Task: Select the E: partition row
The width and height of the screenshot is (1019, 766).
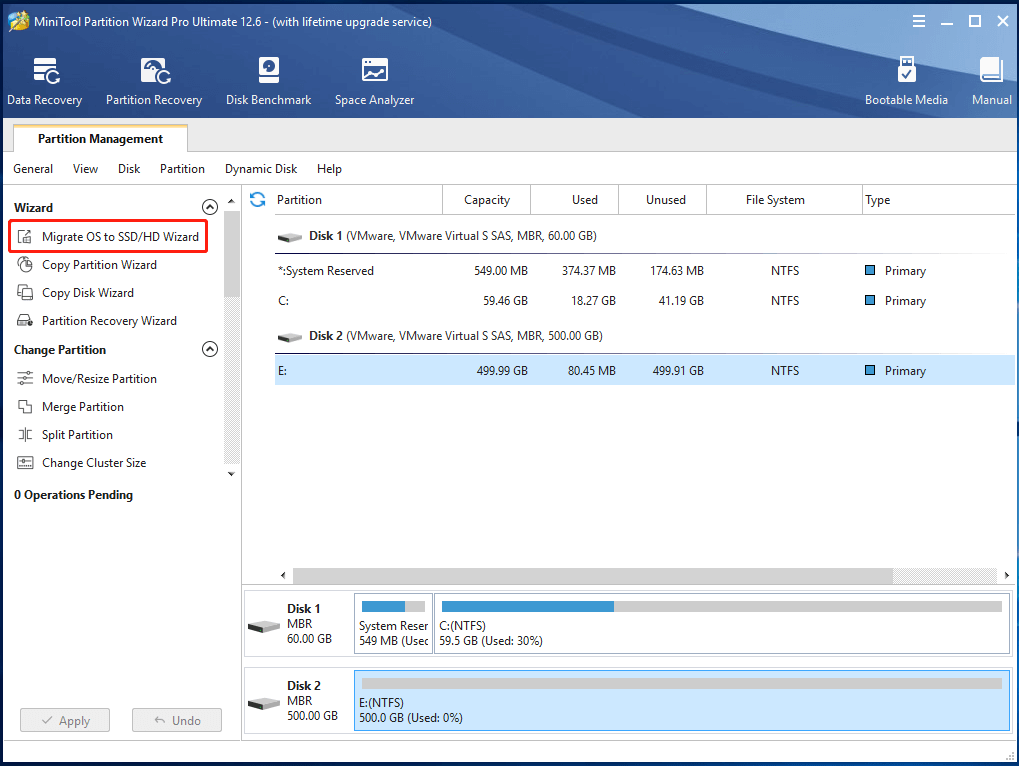Action: click(645, 370)
